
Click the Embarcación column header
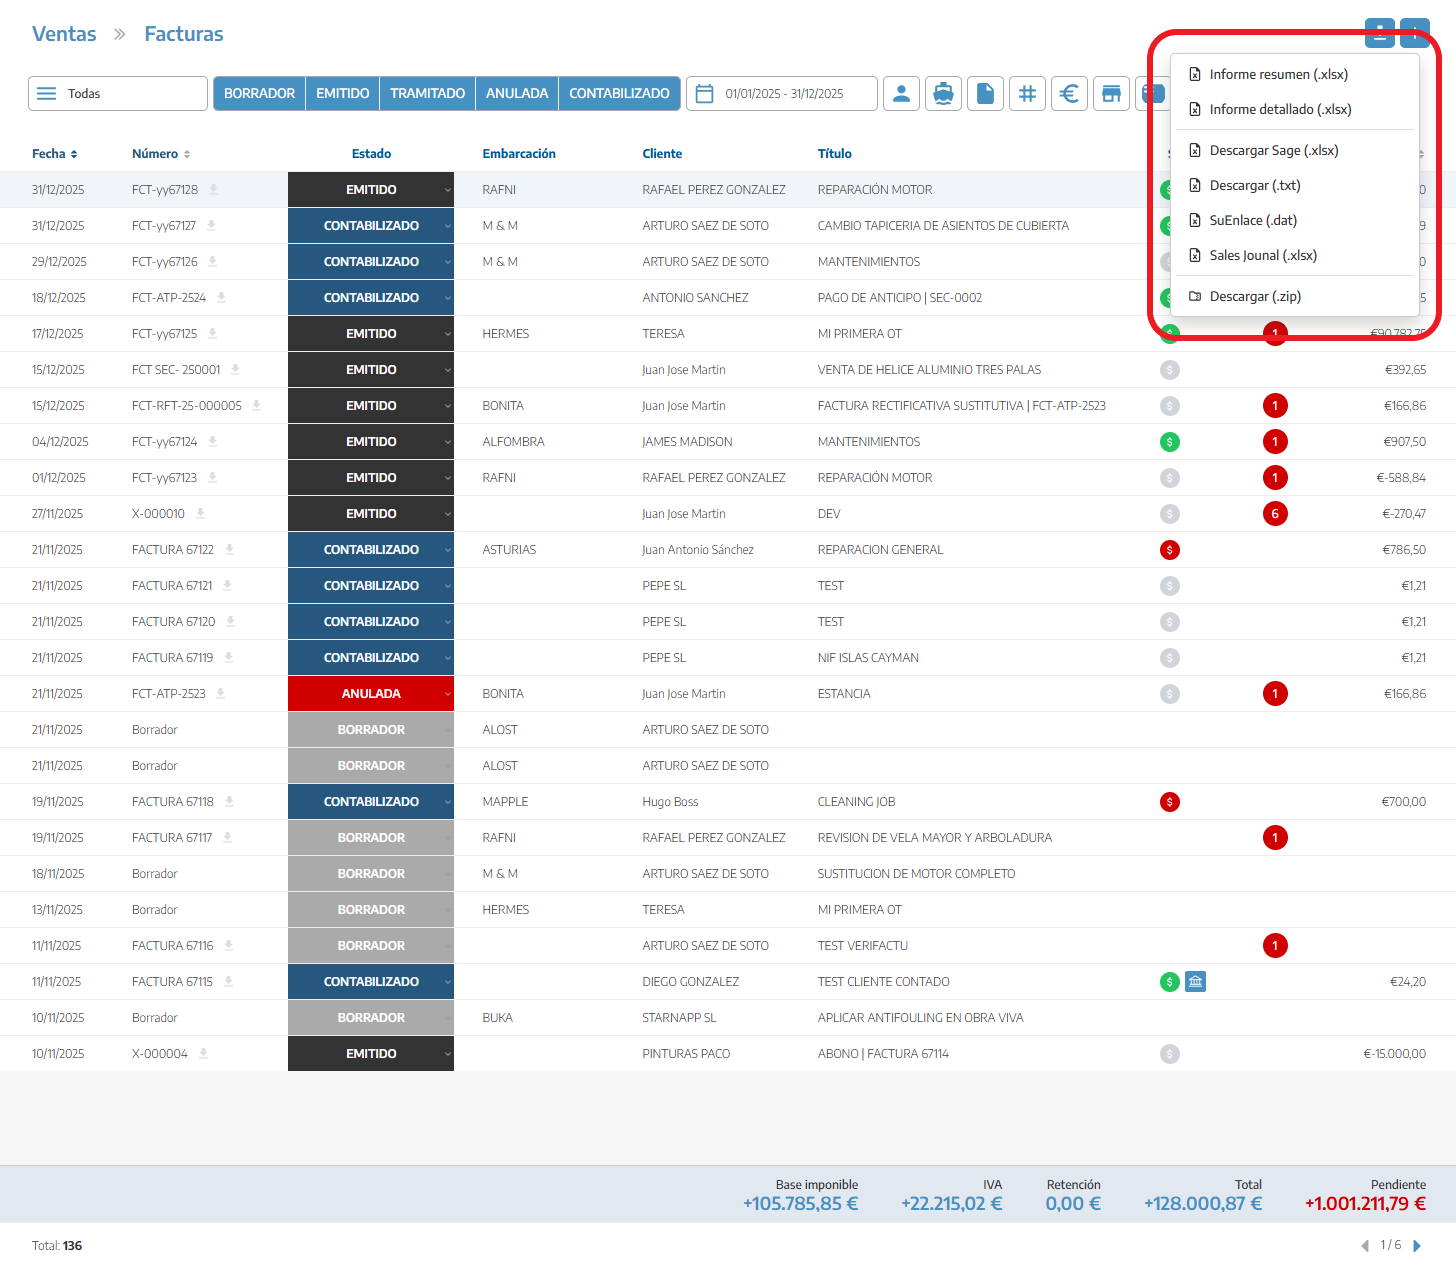pyautogui.click(x=519, y=154)
